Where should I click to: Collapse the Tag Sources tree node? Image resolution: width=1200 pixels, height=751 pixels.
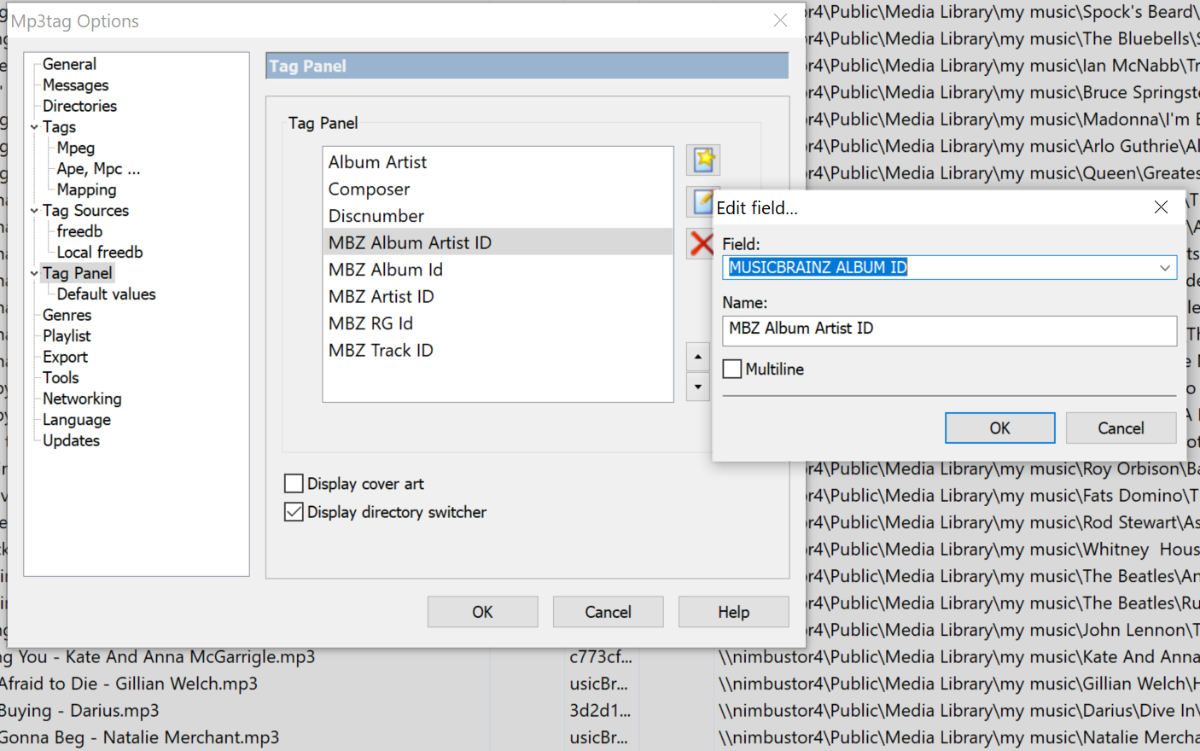click(33, 211)
